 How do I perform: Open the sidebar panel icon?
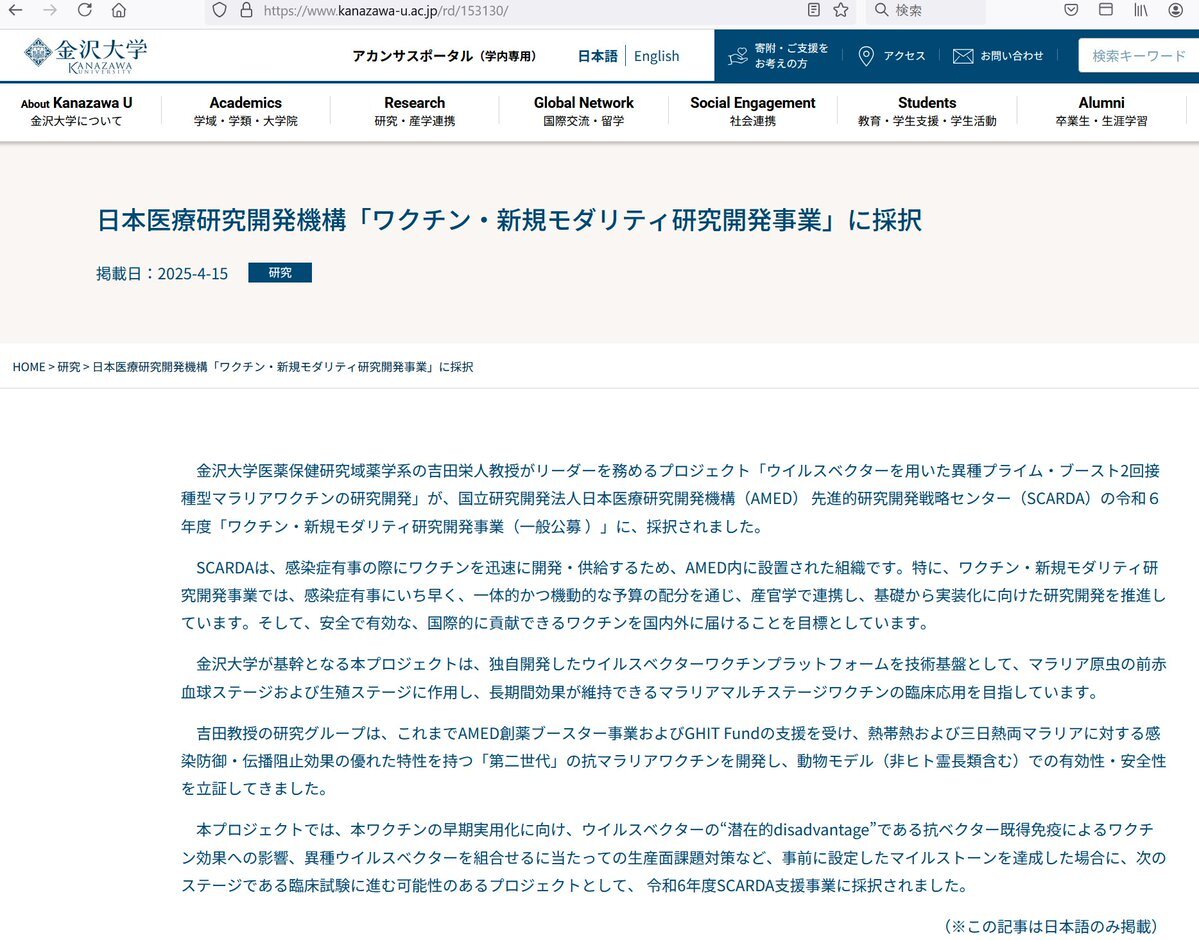tap(1106, 10)
